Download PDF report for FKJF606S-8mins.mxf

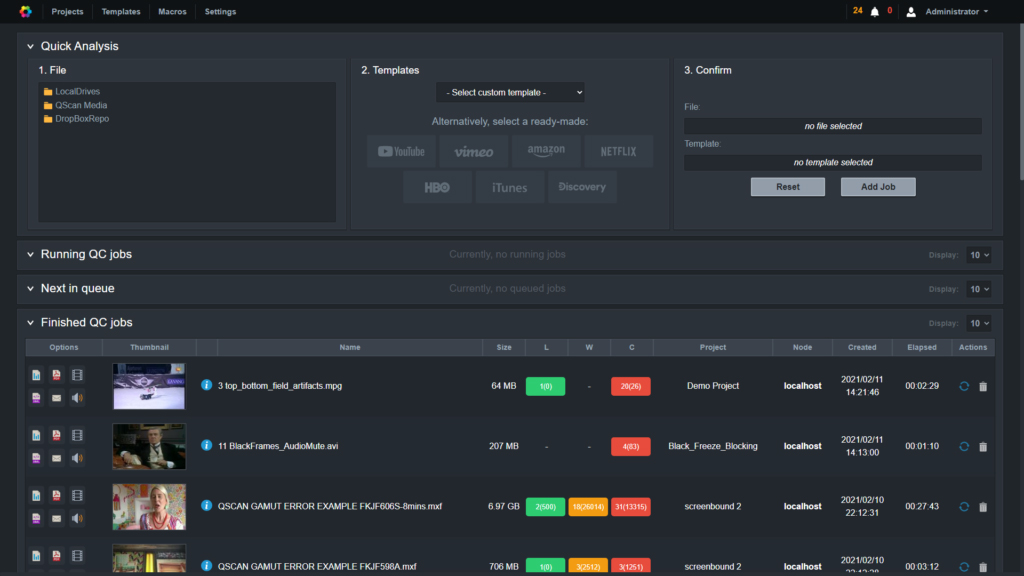click(57, 495)
